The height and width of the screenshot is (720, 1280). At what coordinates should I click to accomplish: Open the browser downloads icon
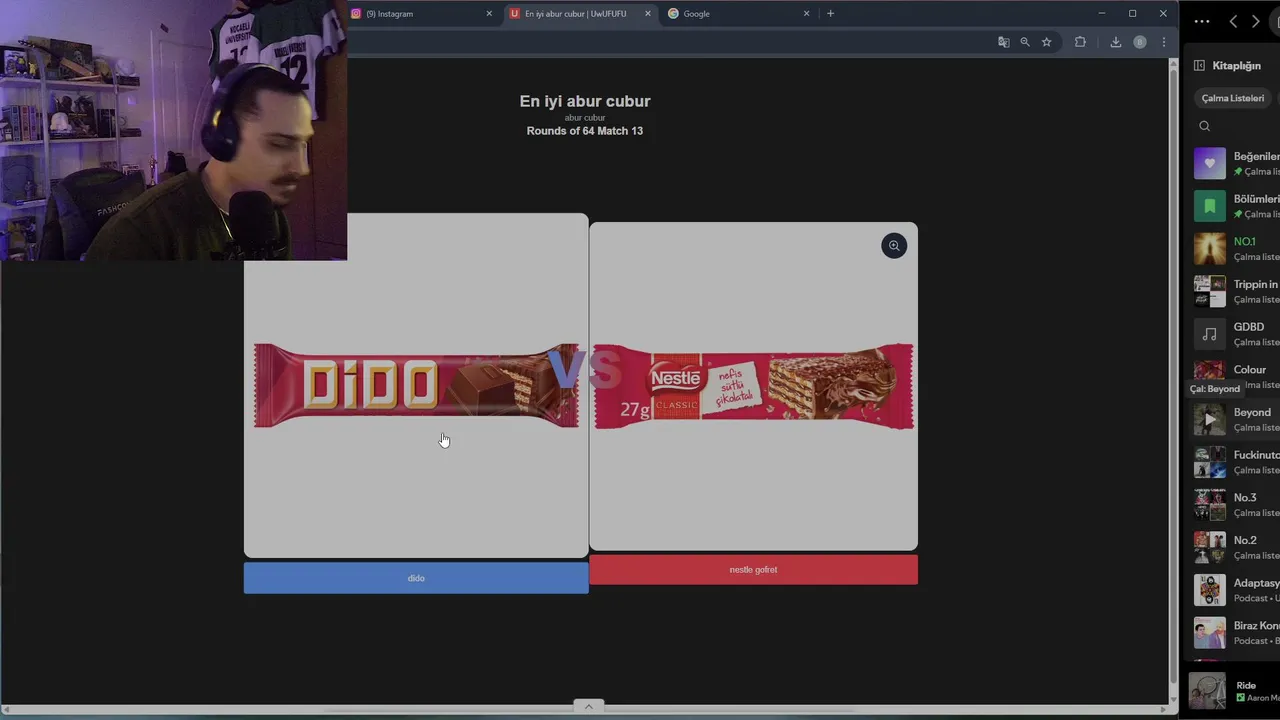point(1116,42)
